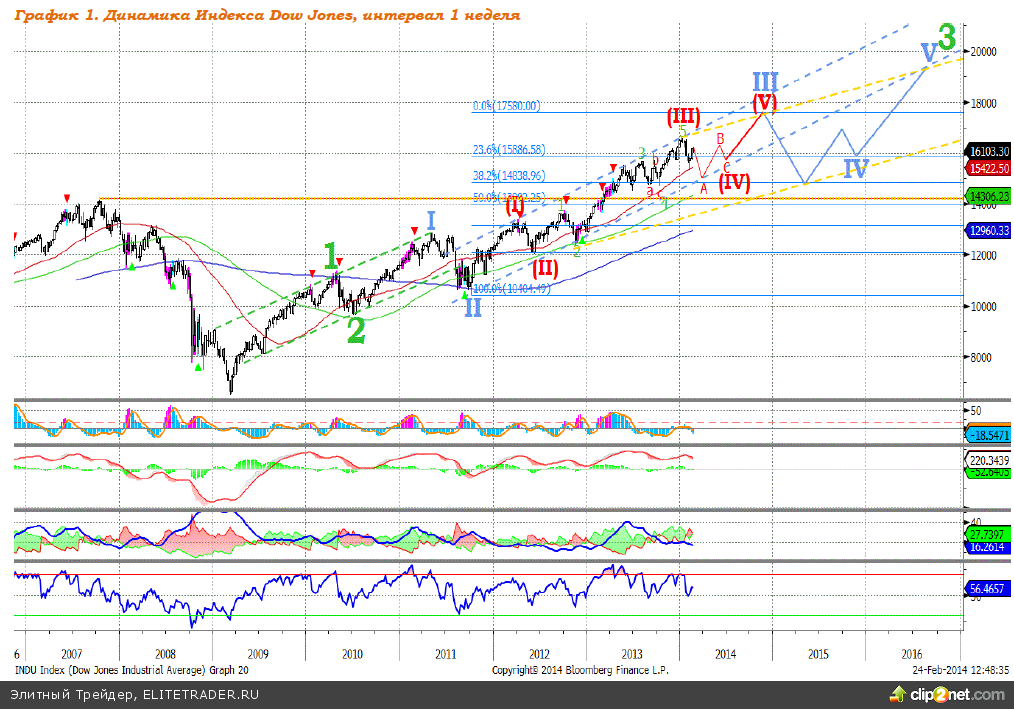This screenshot has height=709, width=1014.
Task: Click the blue 12960.33 price tag
Action: point(988,231)
